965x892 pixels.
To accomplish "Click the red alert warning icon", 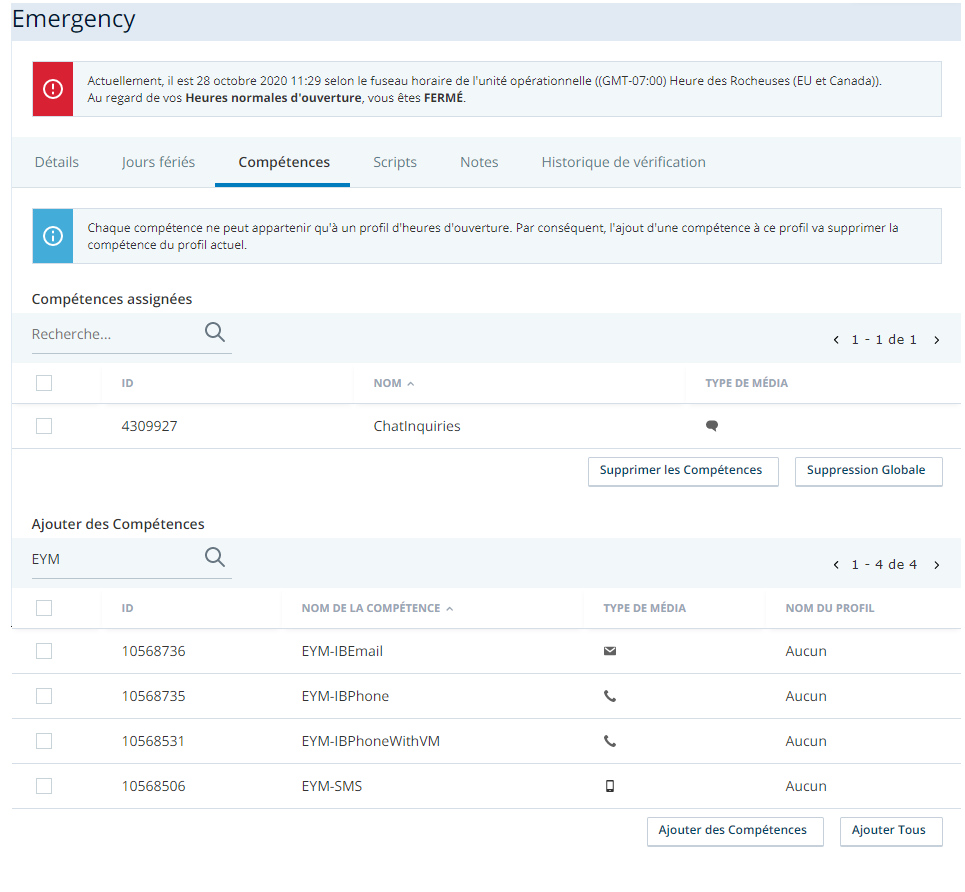I will (53, 89).
